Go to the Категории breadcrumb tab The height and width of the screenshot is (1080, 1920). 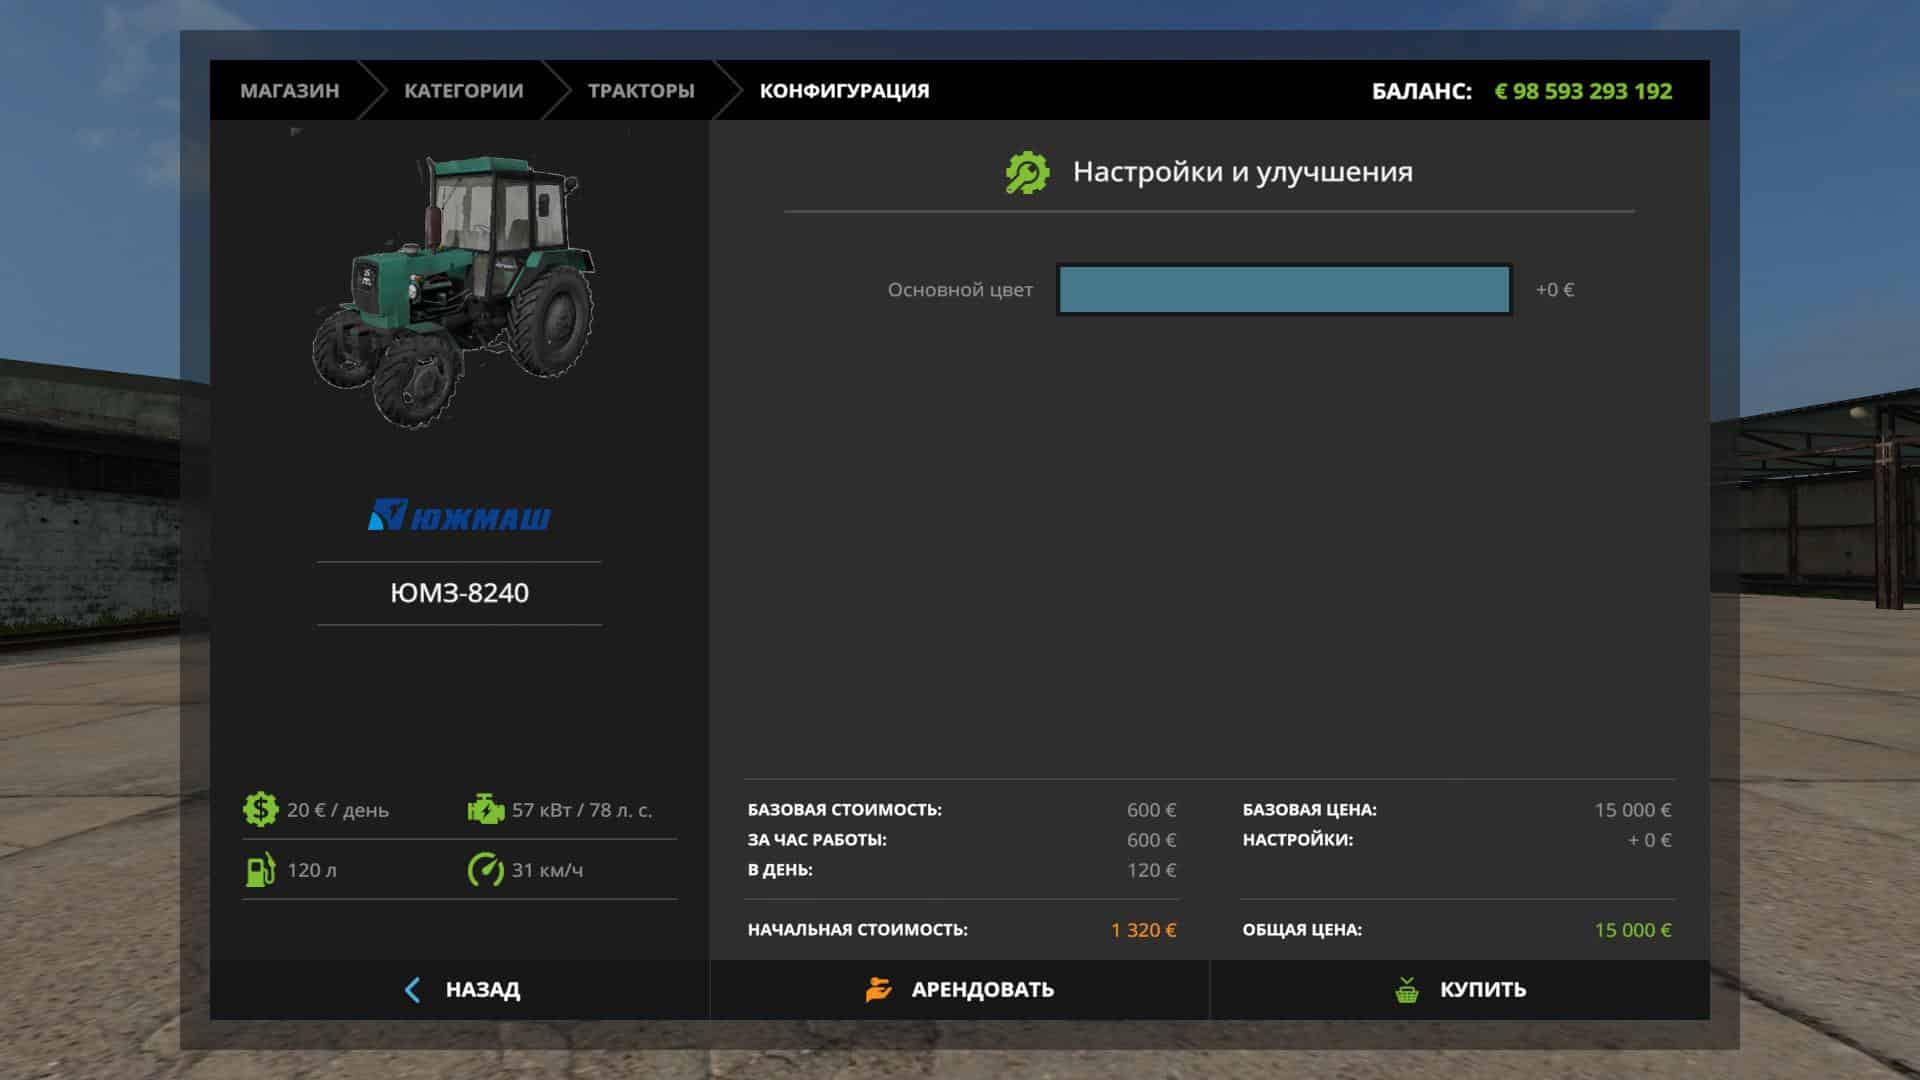pos(463,91)
